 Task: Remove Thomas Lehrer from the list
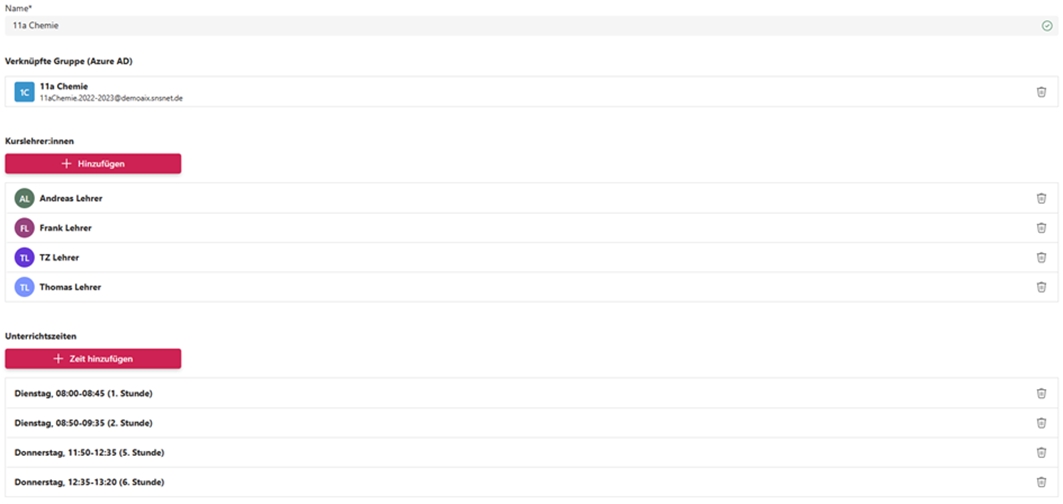tap(1041, 287)
